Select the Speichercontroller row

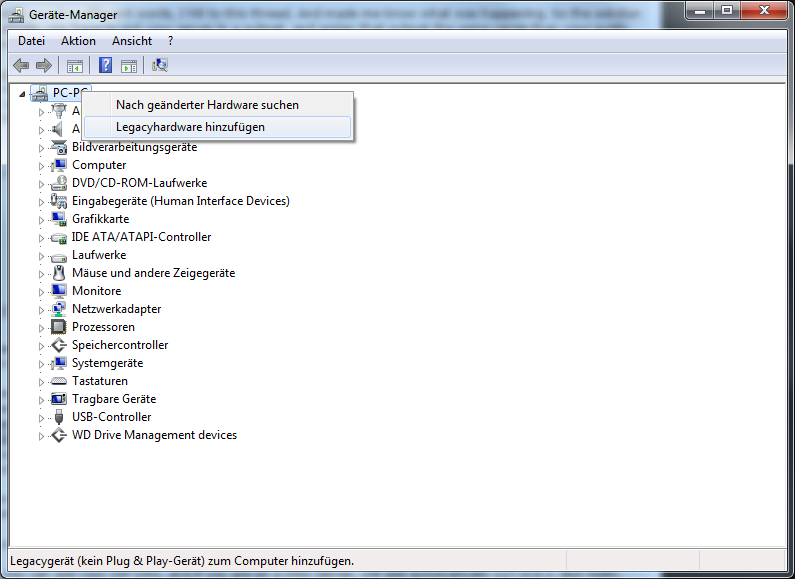pos(120,345)
